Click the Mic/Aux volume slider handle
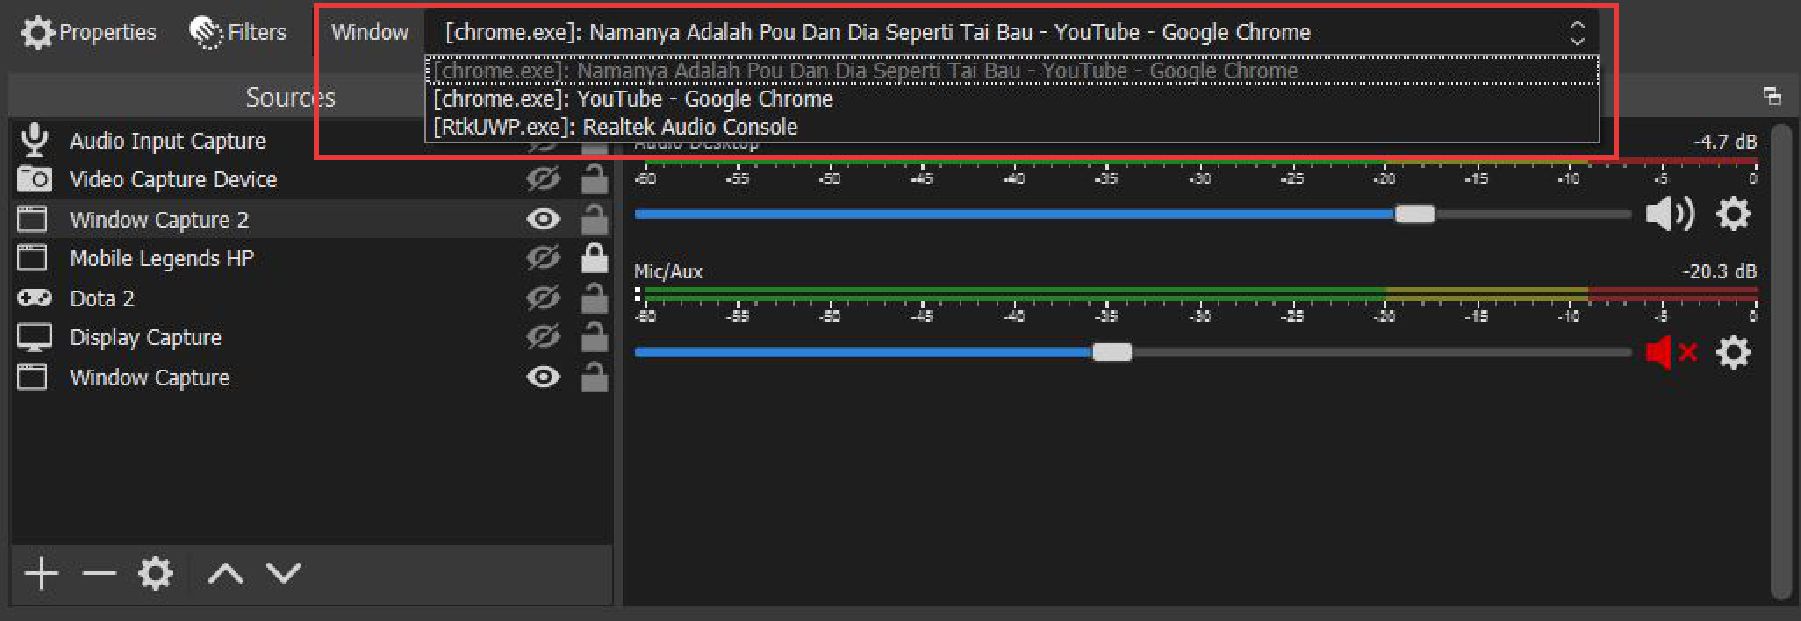This screenshot has width=1801, height=621. (x=1112, y=352)
